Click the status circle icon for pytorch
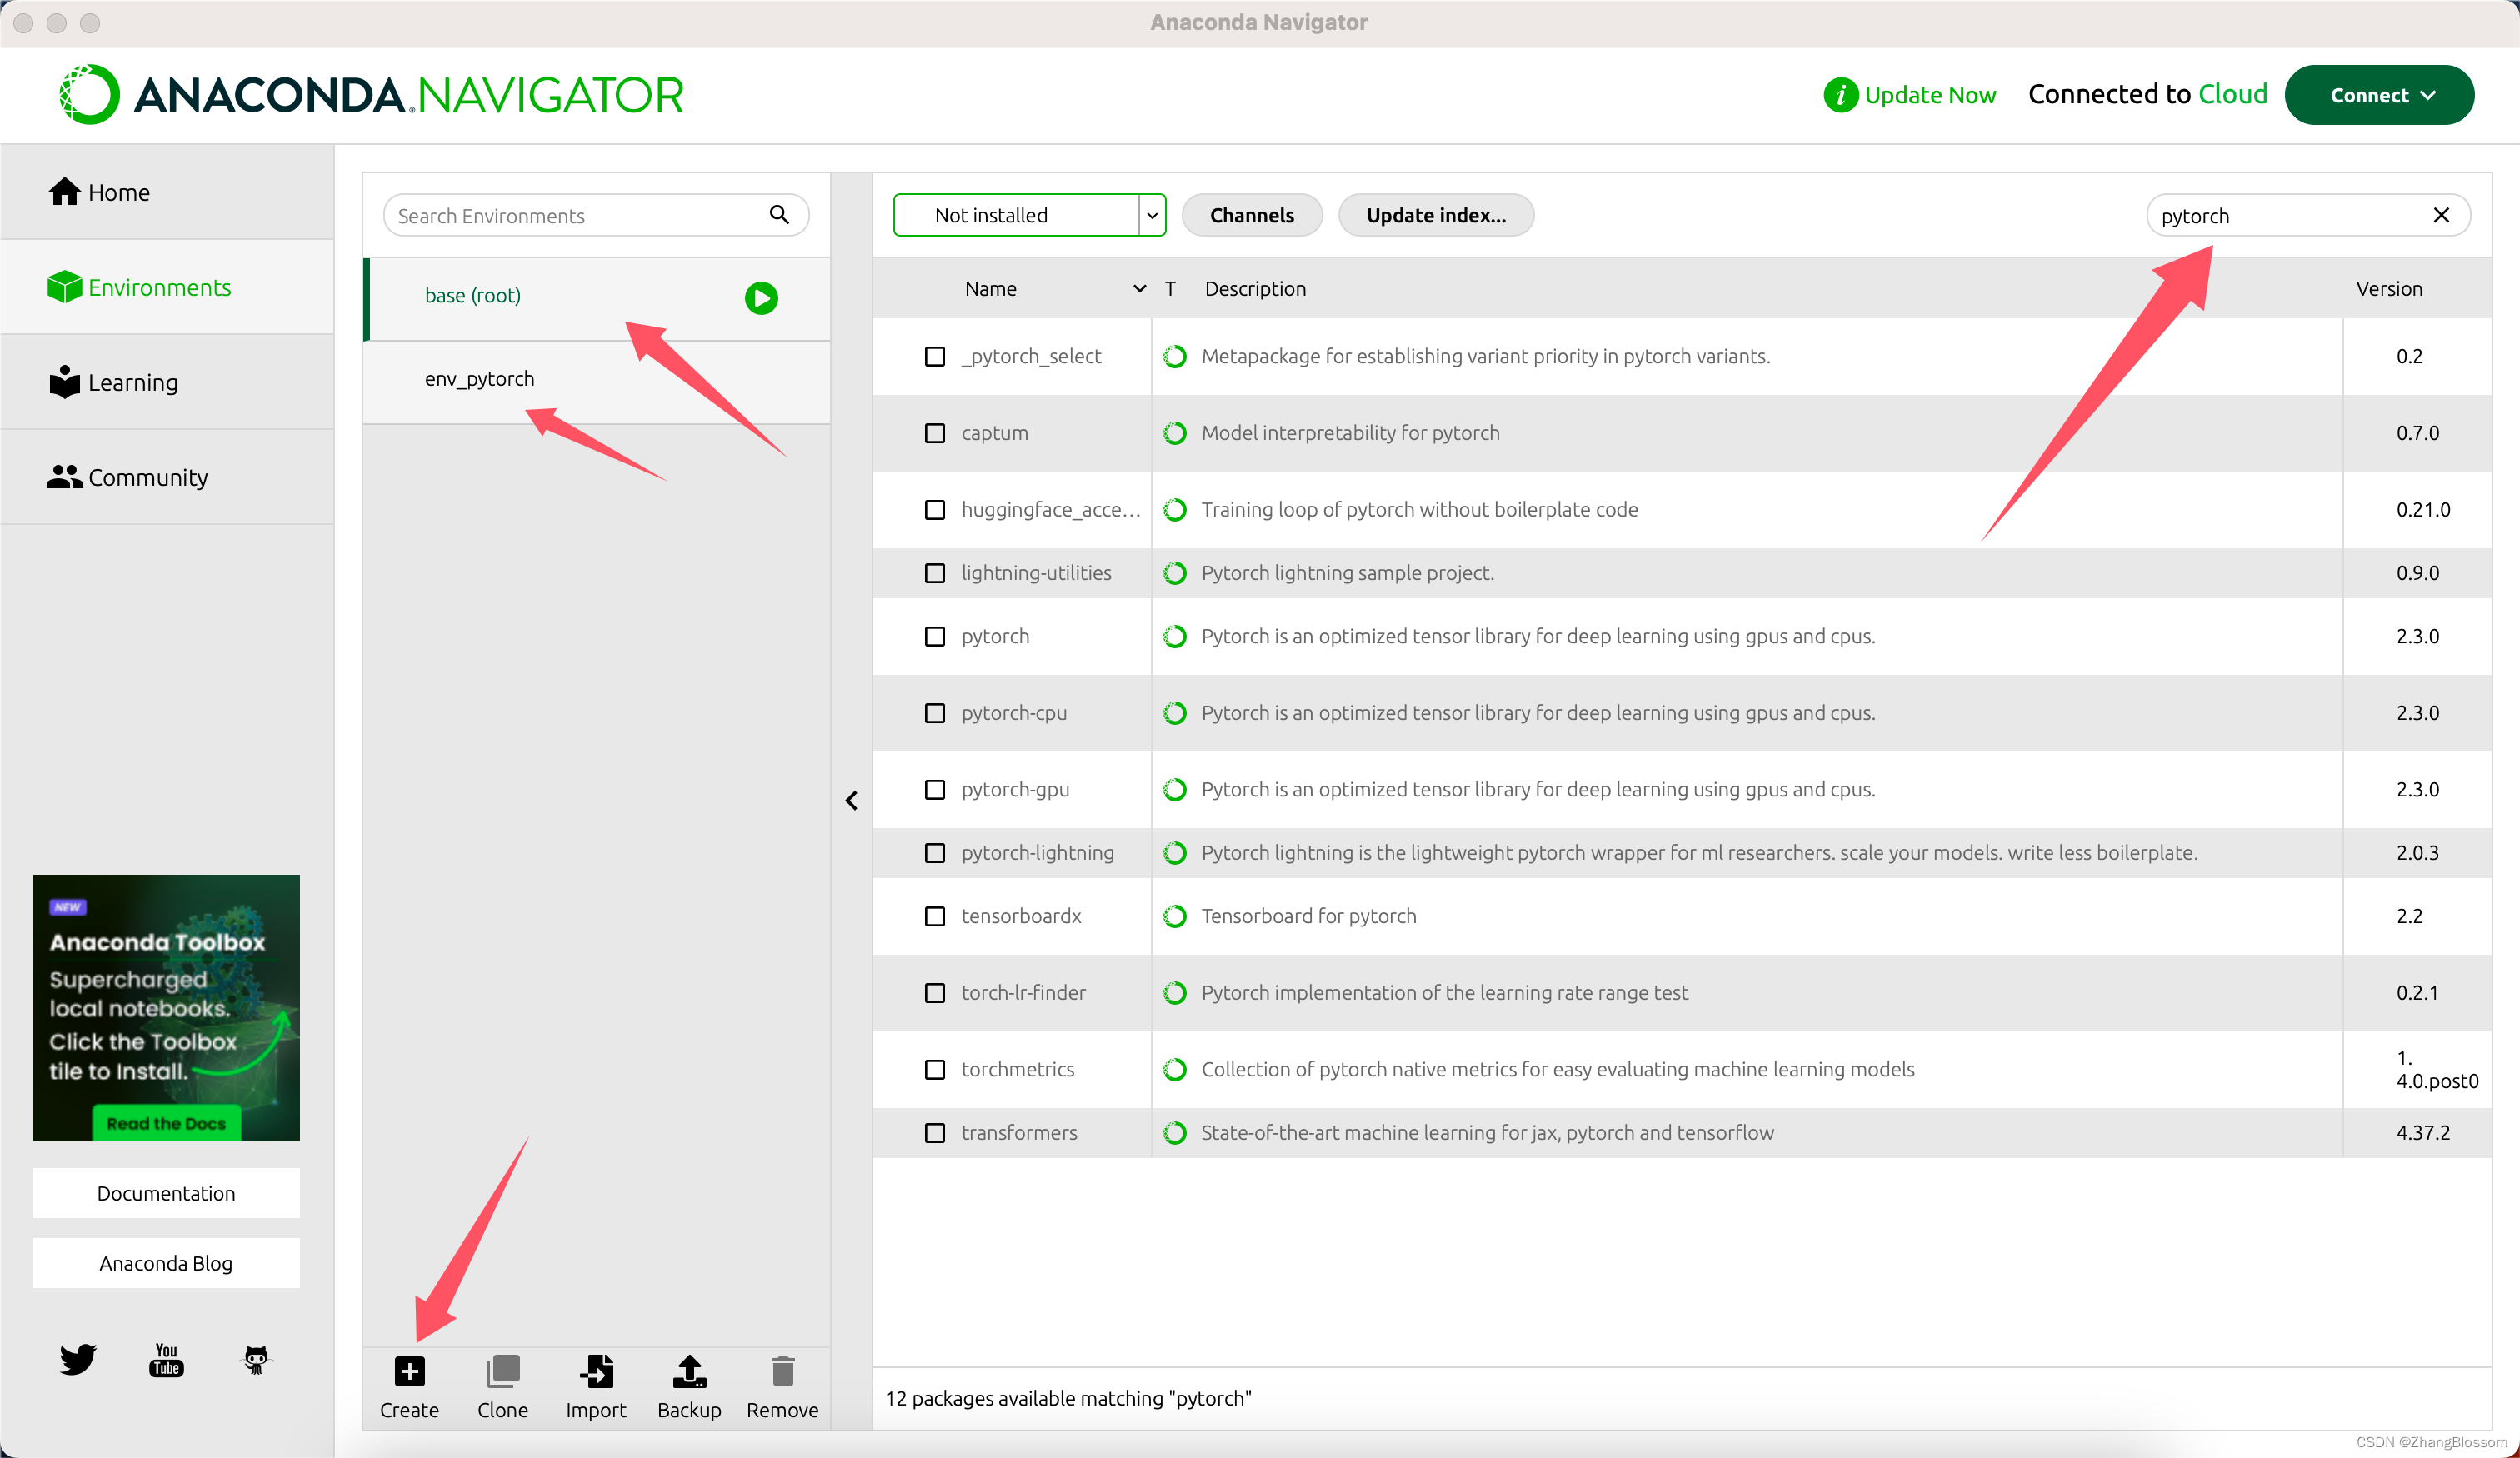2520x1458 pixels. (x=1175, y=636)
